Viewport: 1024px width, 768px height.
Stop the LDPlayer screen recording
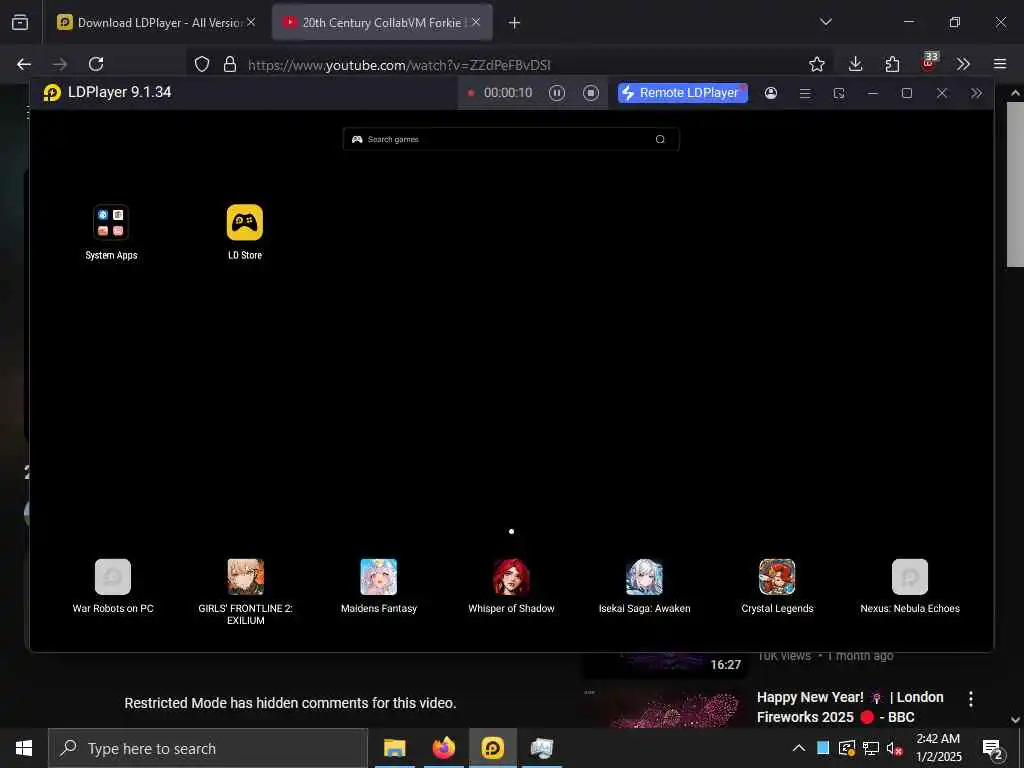click(590, 93)
